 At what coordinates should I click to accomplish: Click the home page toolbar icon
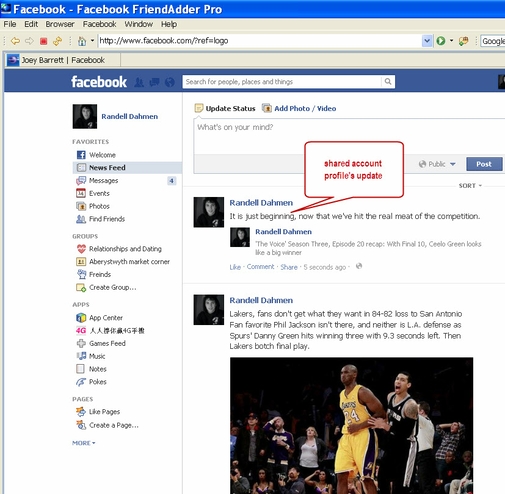(82, 41)
